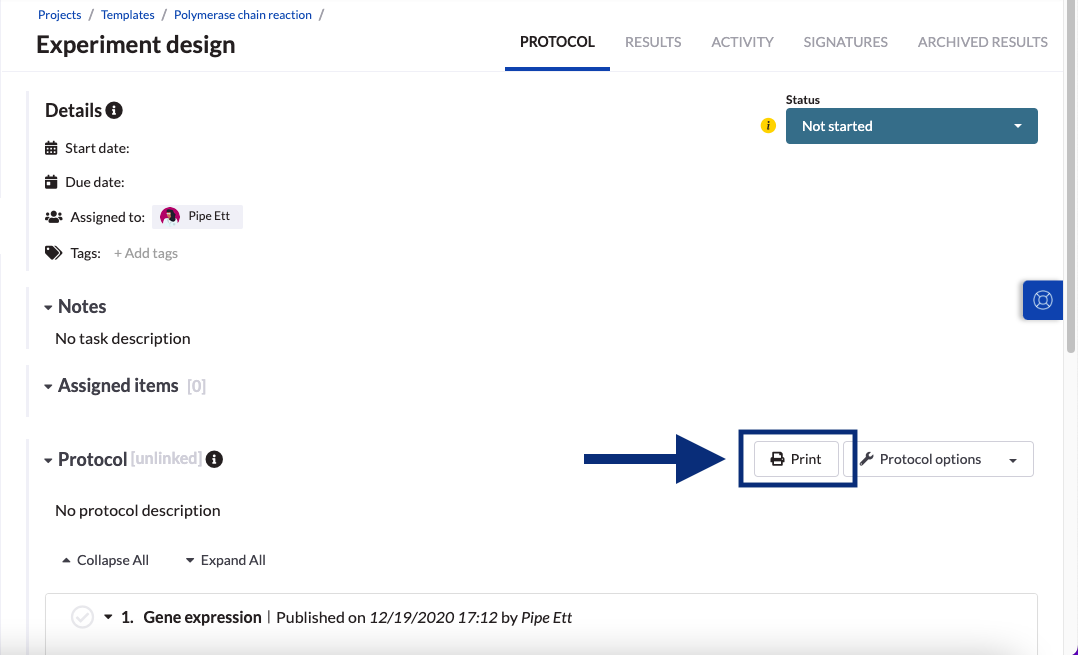This screenshot has height=655, width=1078.
Task: Click the Start date calendar icon
Action: pos(52,148)
